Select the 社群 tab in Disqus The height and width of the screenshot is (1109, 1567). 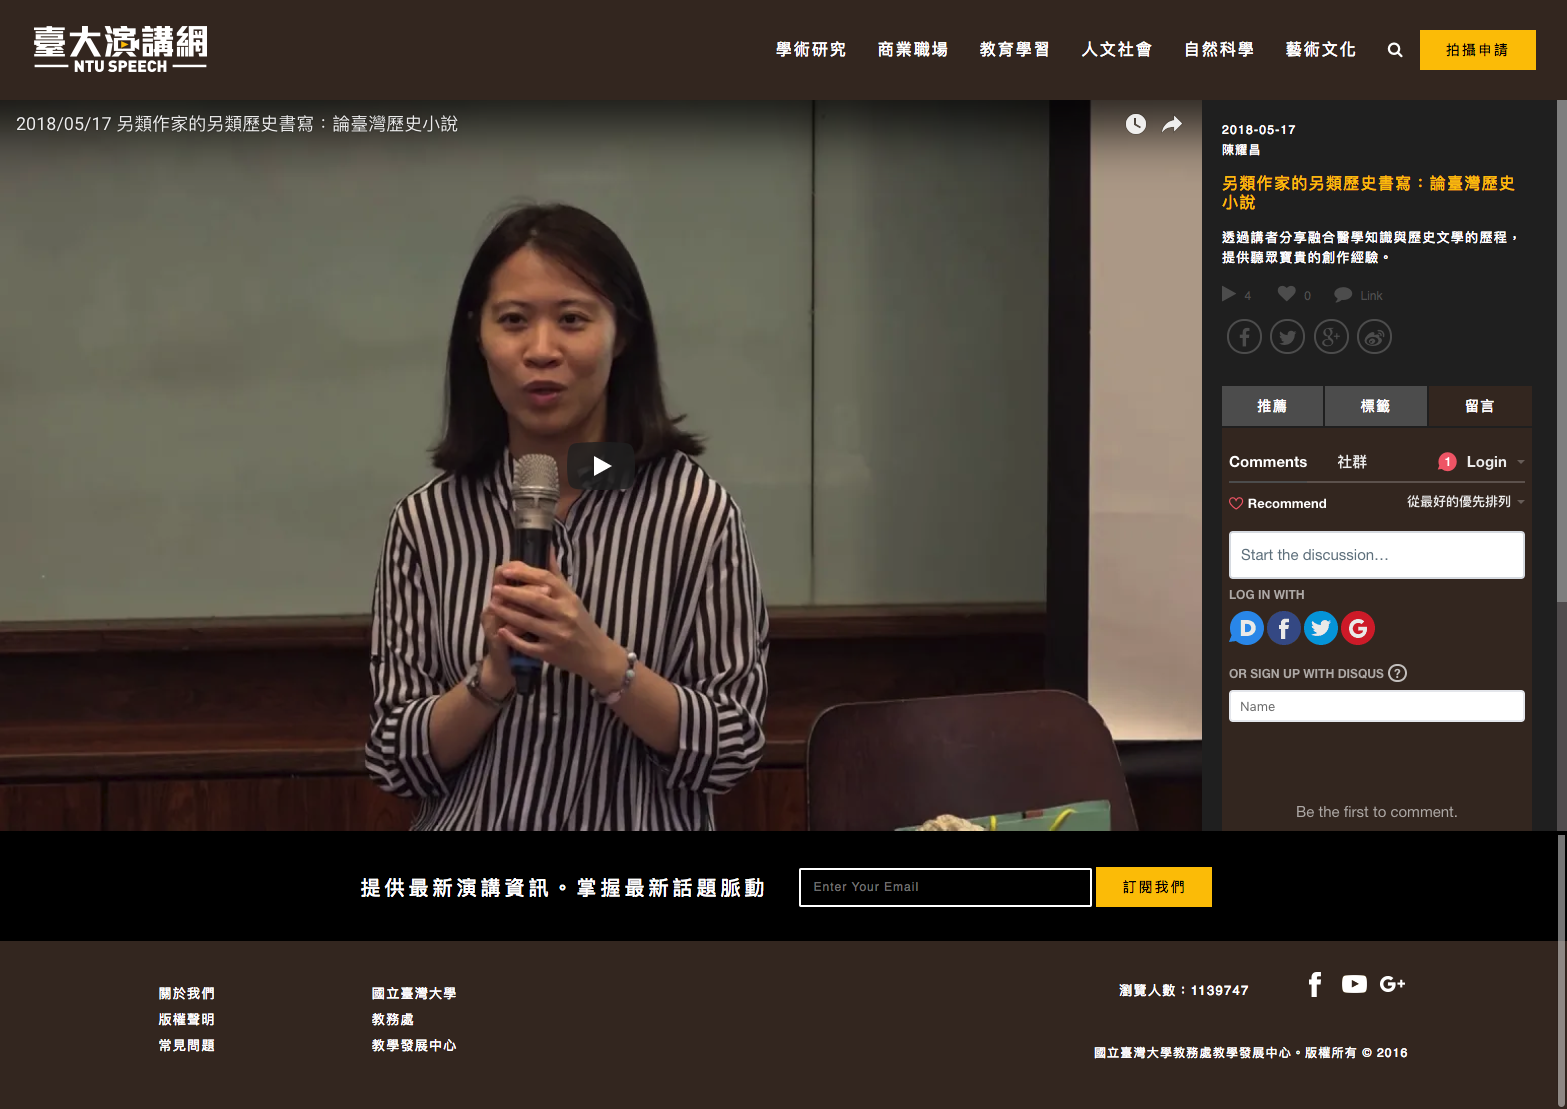[1352, 462]
